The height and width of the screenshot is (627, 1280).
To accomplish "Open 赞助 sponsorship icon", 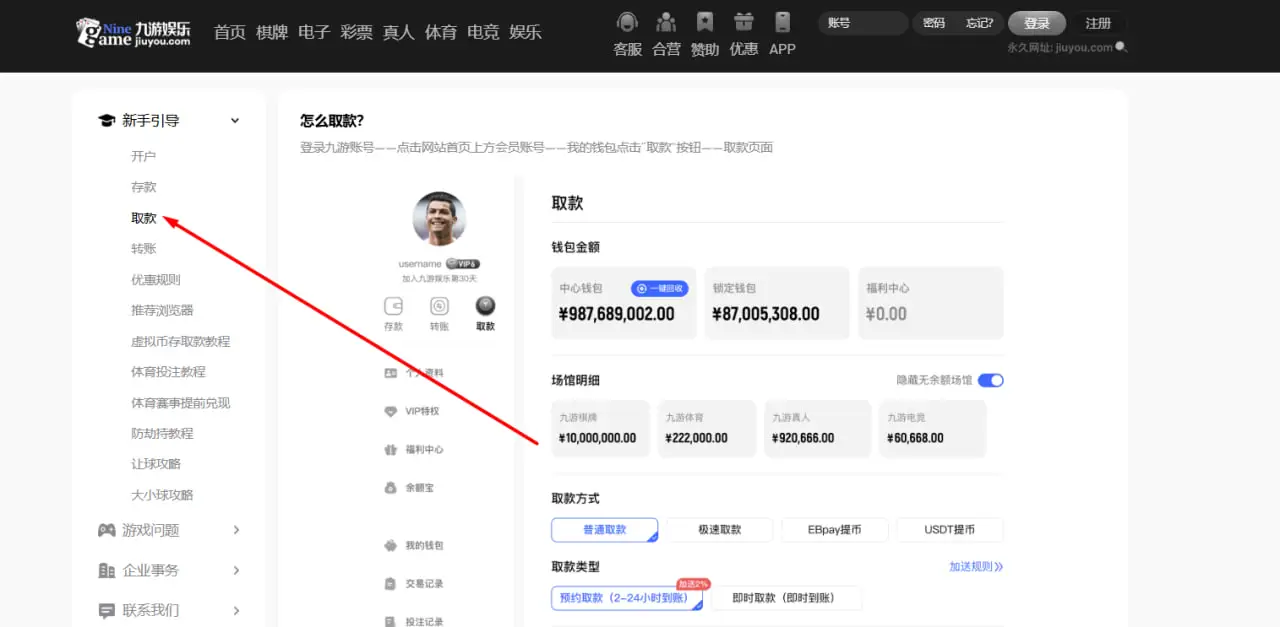I will point(705,22).
